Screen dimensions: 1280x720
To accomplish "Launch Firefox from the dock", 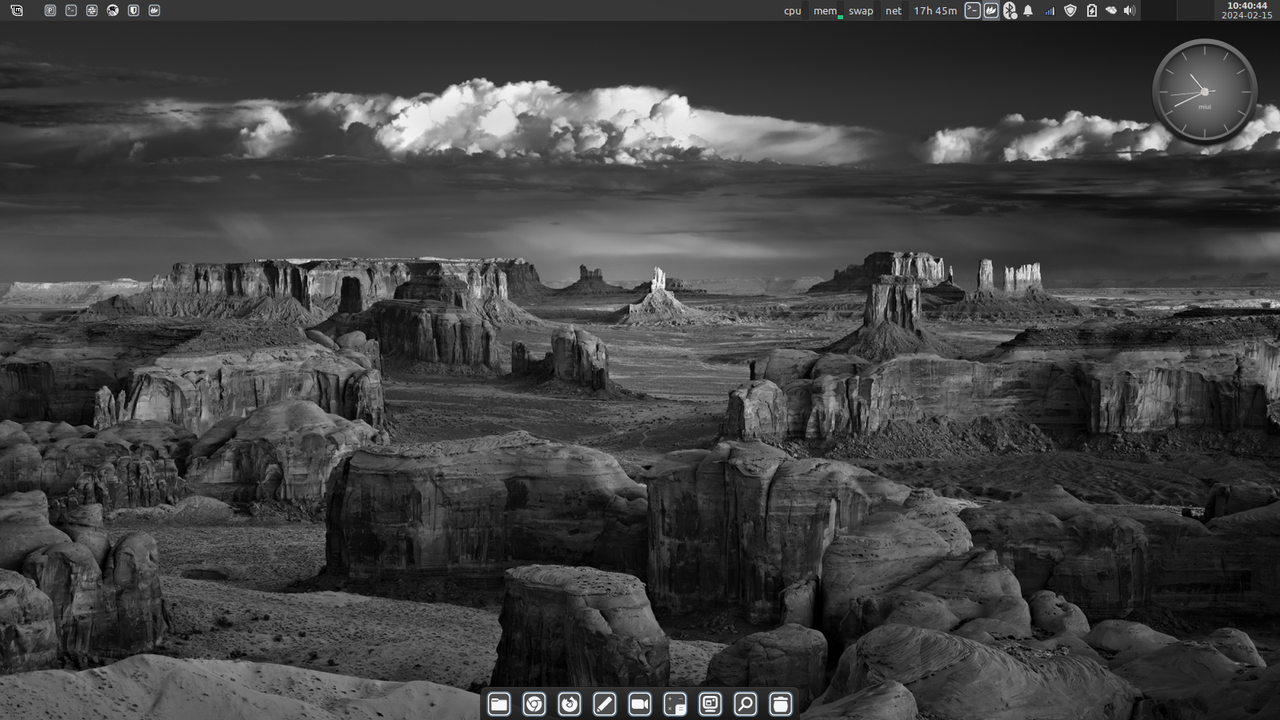I will point(569,703).
